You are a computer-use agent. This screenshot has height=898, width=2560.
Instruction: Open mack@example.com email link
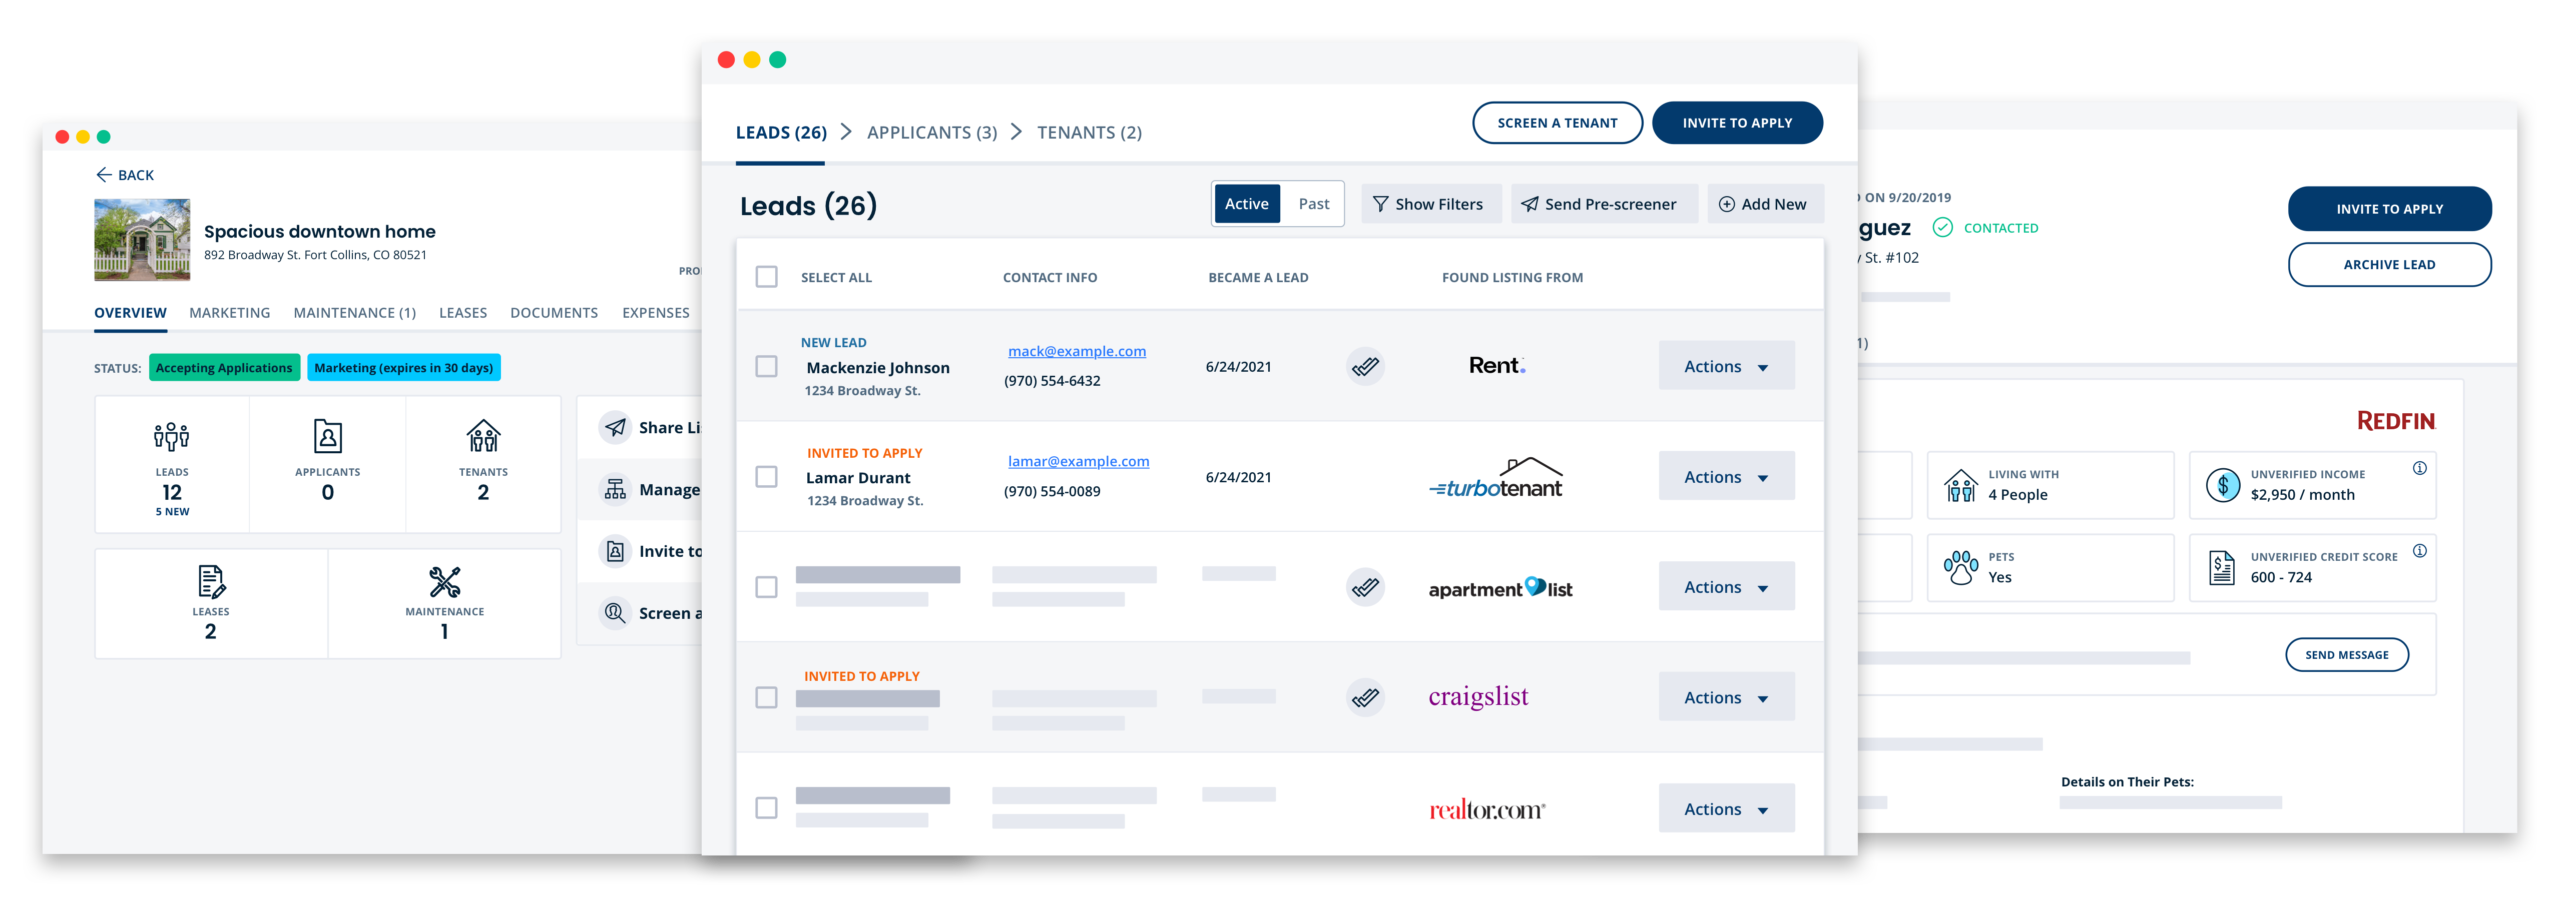(x=1076, y=351)
